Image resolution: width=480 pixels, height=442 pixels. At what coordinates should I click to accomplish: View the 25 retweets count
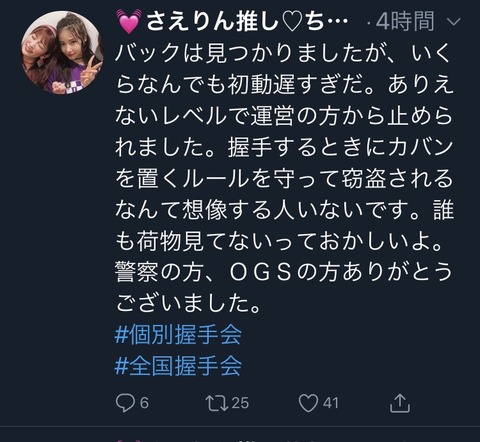(240, 403)
